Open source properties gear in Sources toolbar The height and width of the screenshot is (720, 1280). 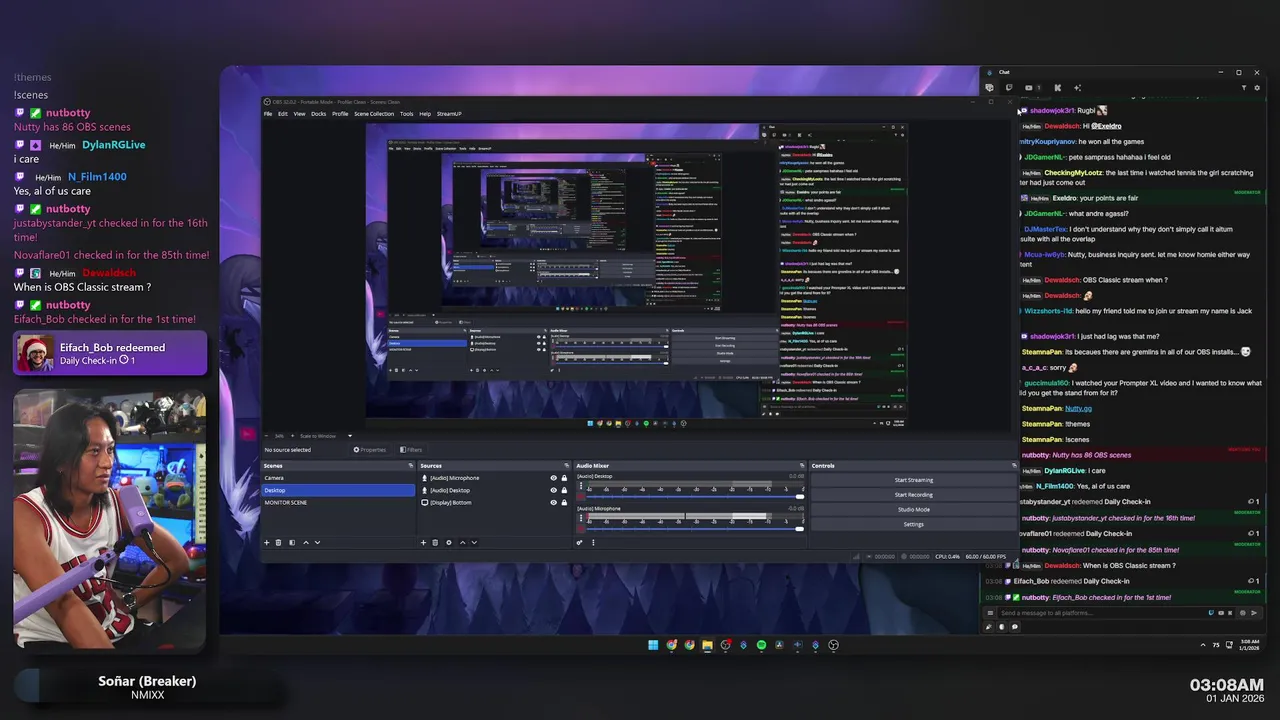click(x=449, y=542)
